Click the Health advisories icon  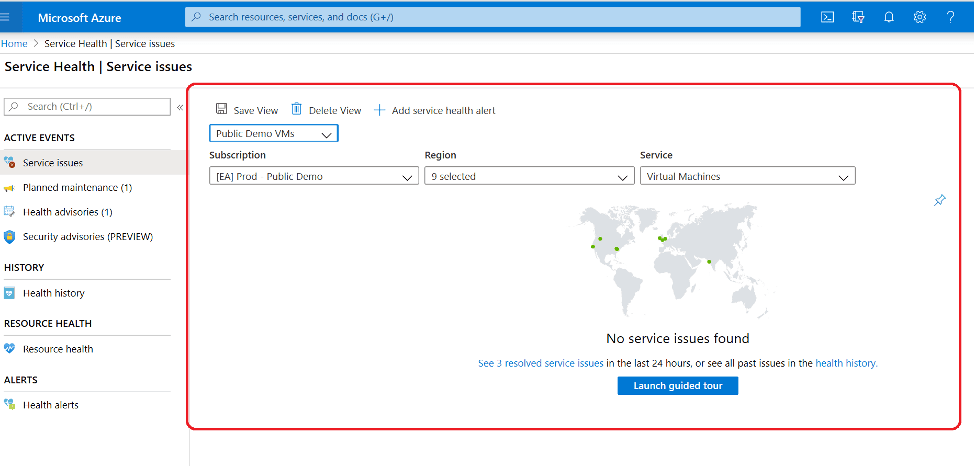9,212
